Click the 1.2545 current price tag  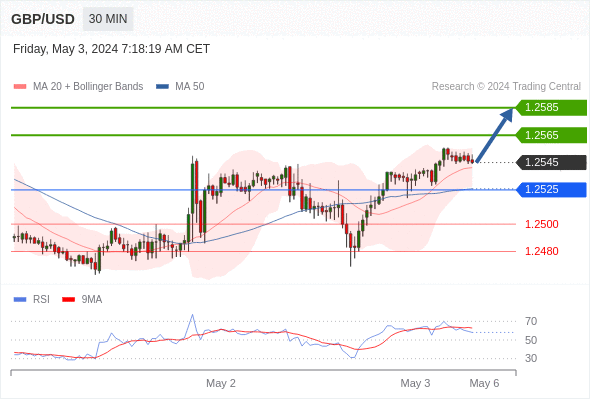551,163
